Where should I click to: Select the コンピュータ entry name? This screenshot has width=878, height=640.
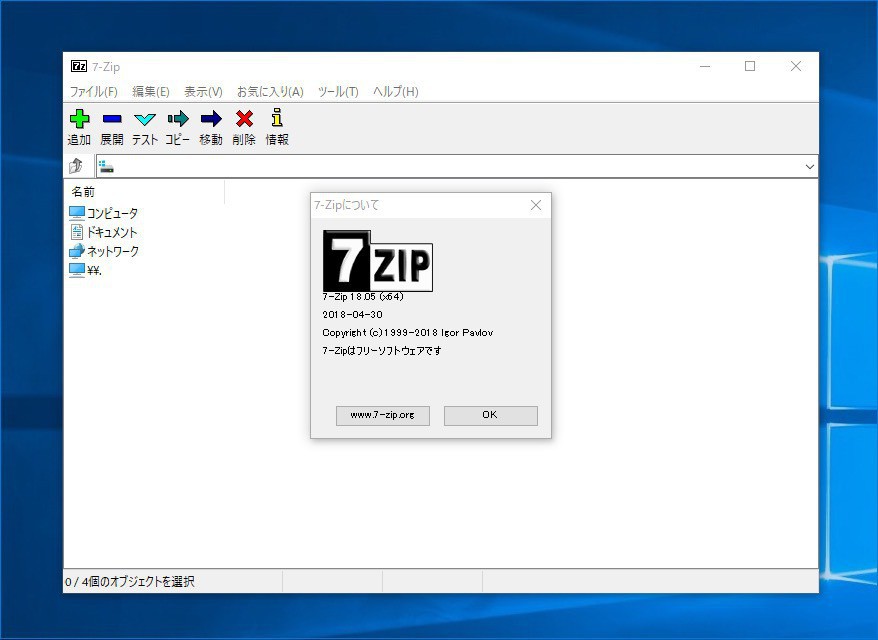click(x=112, y=213)
